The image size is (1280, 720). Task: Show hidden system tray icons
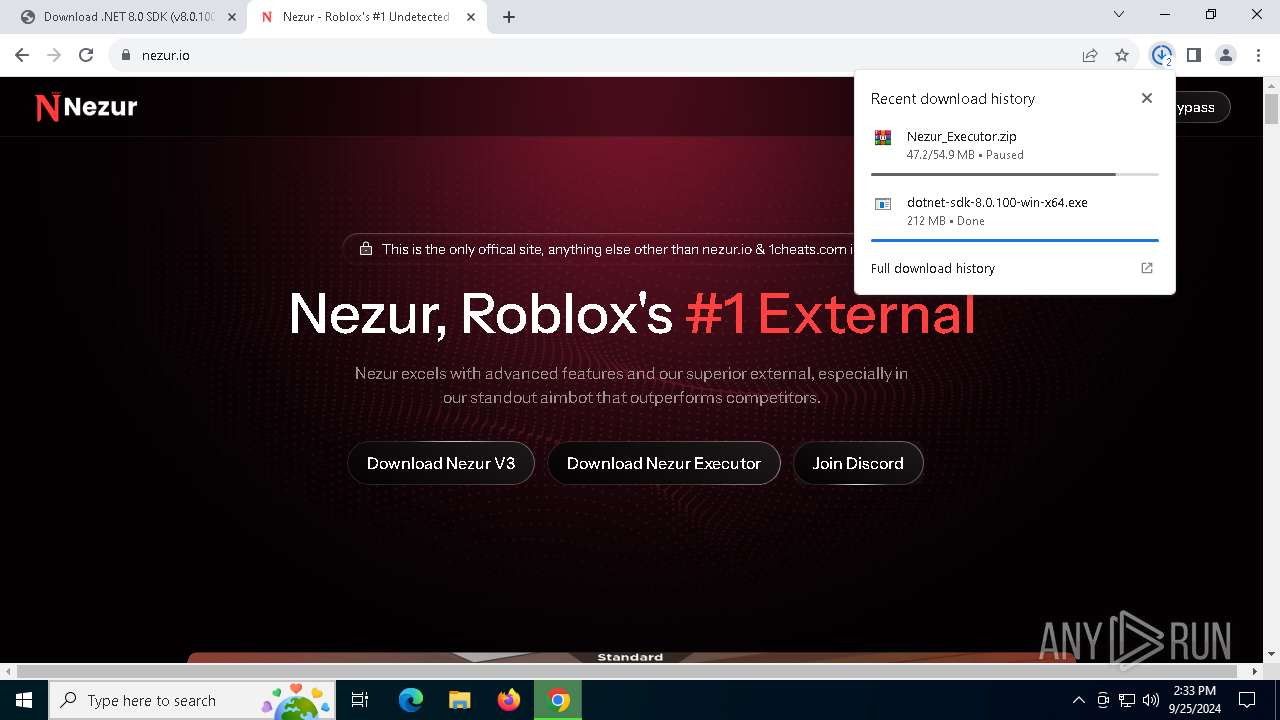click(x=1078, y=700)
